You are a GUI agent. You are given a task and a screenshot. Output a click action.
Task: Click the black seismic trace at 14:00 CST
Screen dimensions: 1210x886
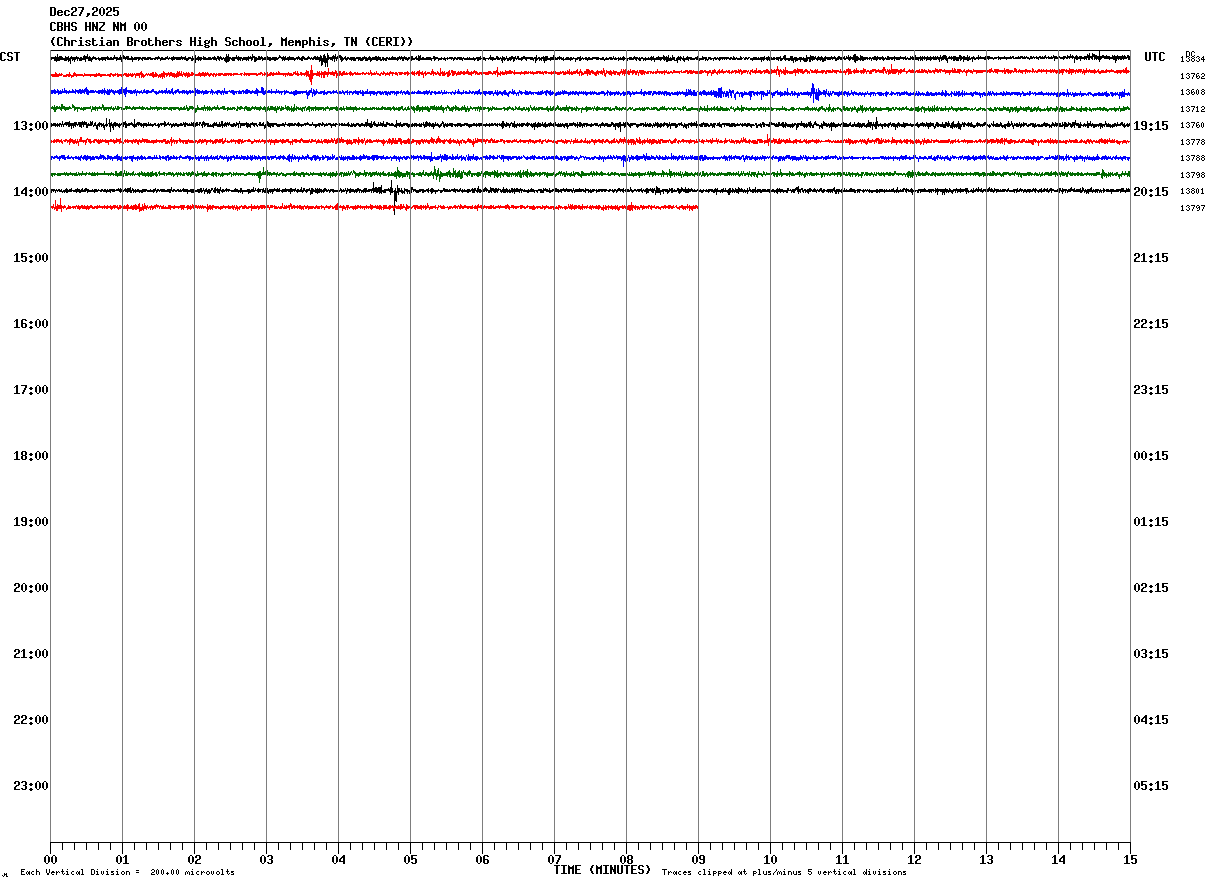(590, 190)
